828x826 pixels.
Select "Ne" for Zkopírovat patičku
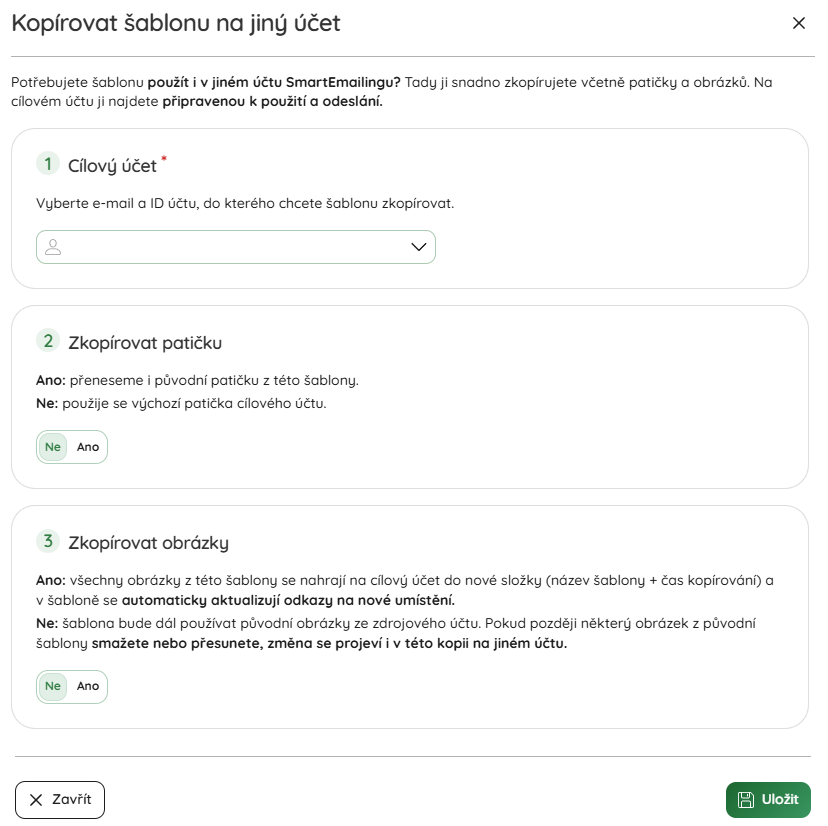tap(53, 447)
